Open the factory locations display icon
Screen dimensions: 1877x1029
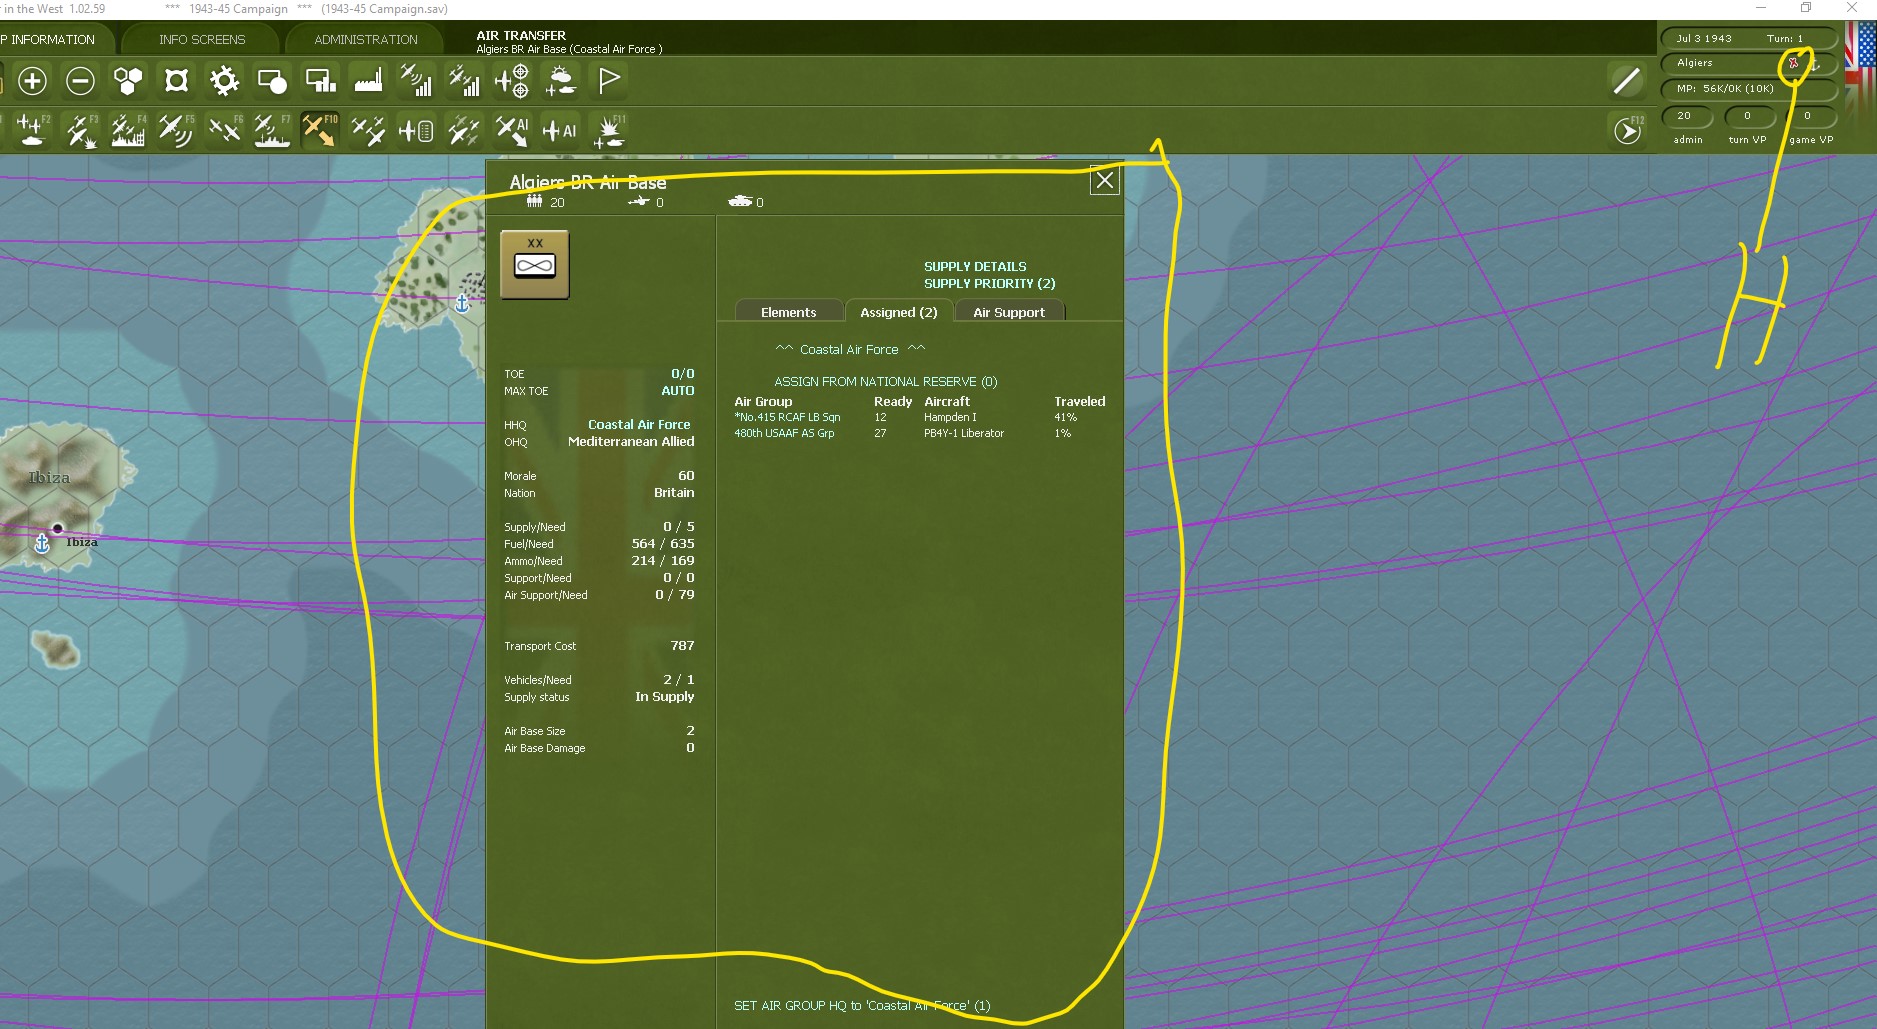pyautogui.click(x=368, y=81)
